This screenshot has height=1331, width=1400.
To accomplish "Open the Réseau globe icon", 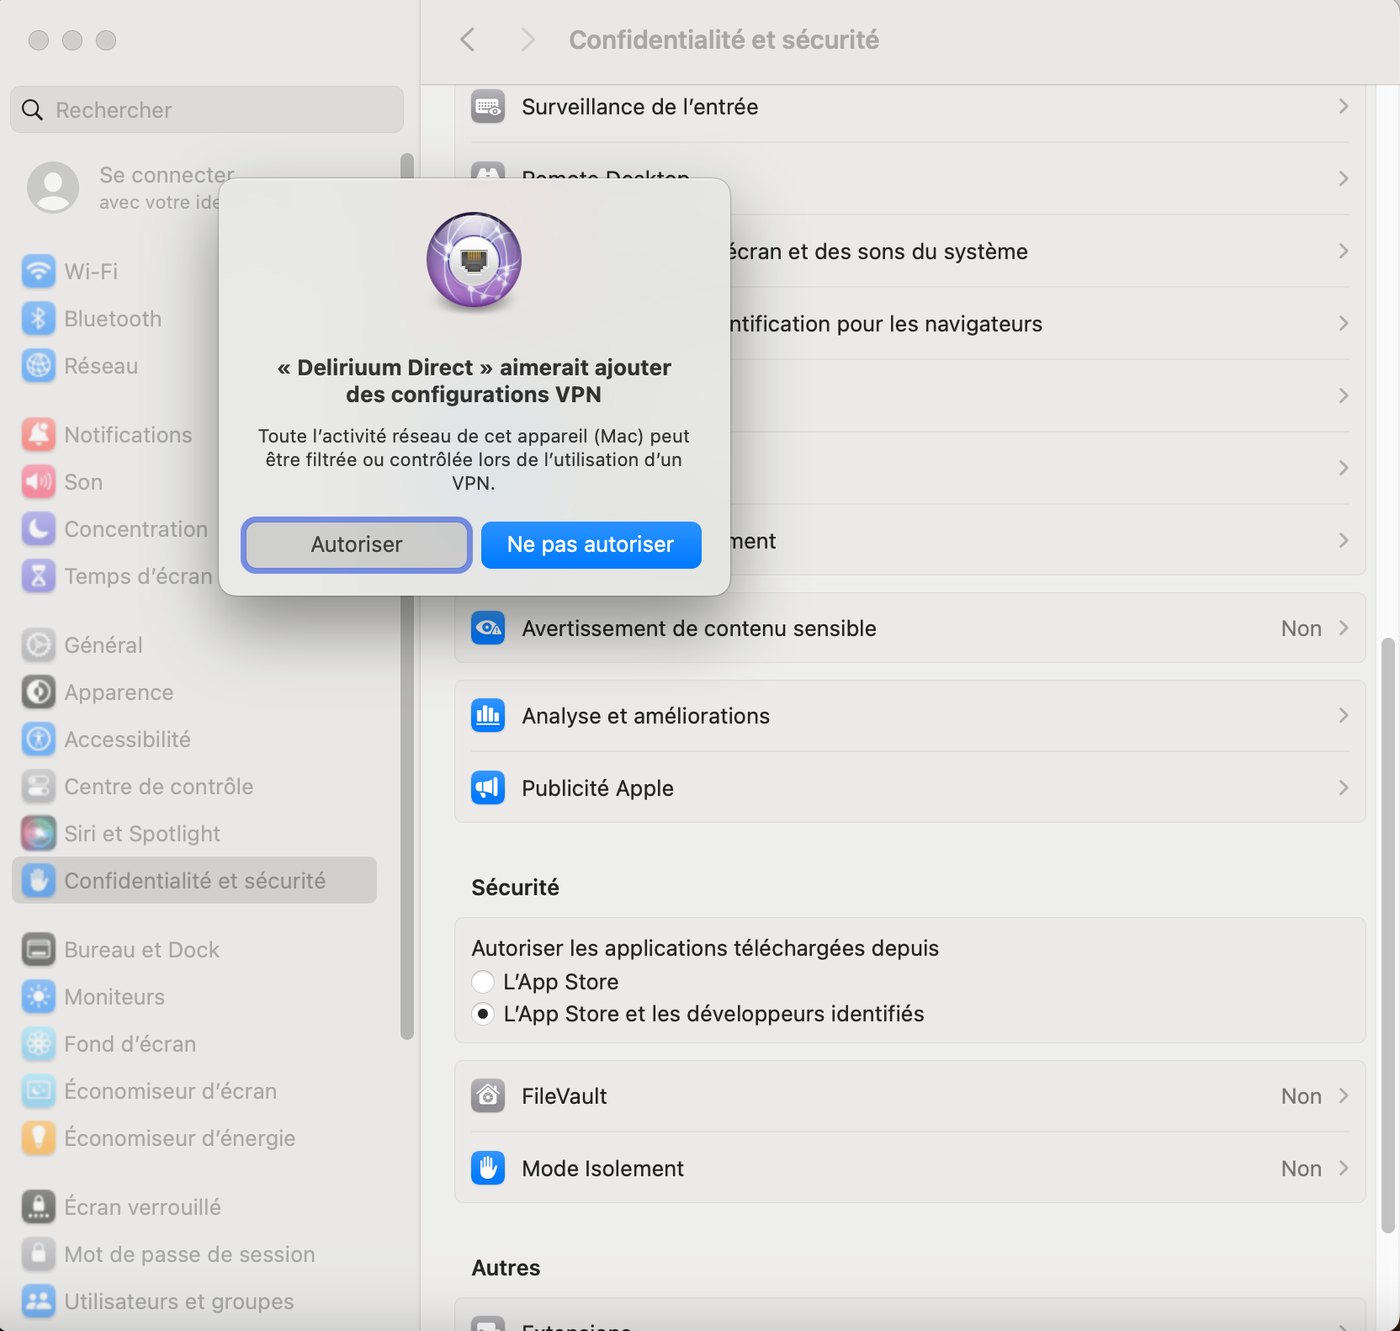I will [x=38, y=365].
